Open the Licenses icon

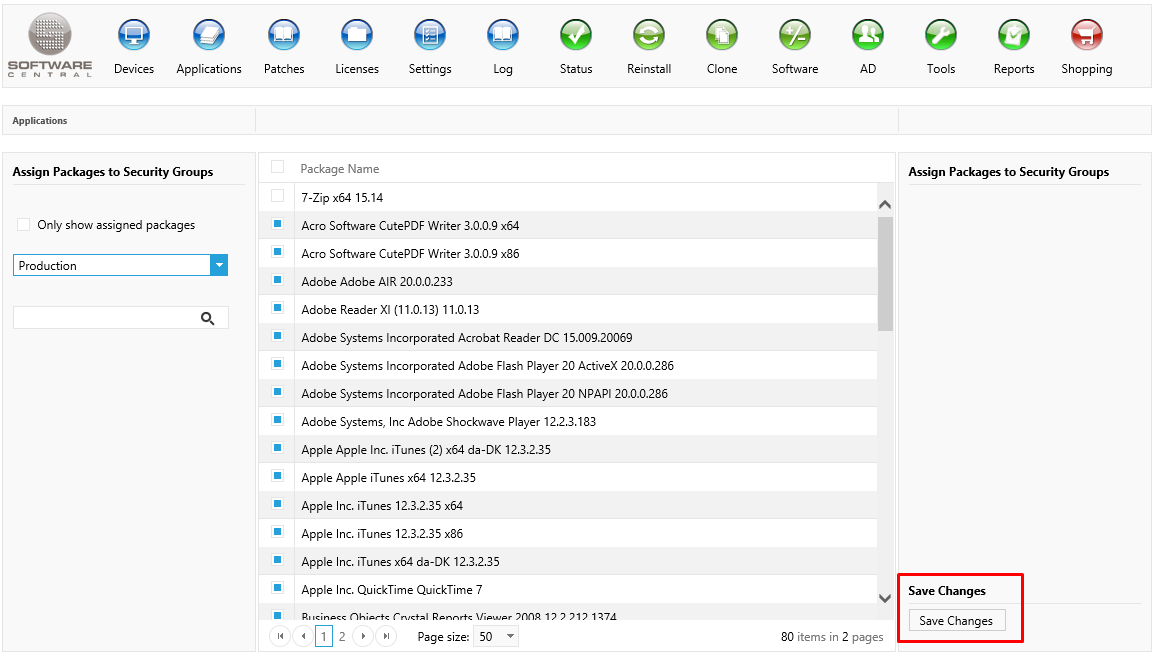(x=357, y=36)
